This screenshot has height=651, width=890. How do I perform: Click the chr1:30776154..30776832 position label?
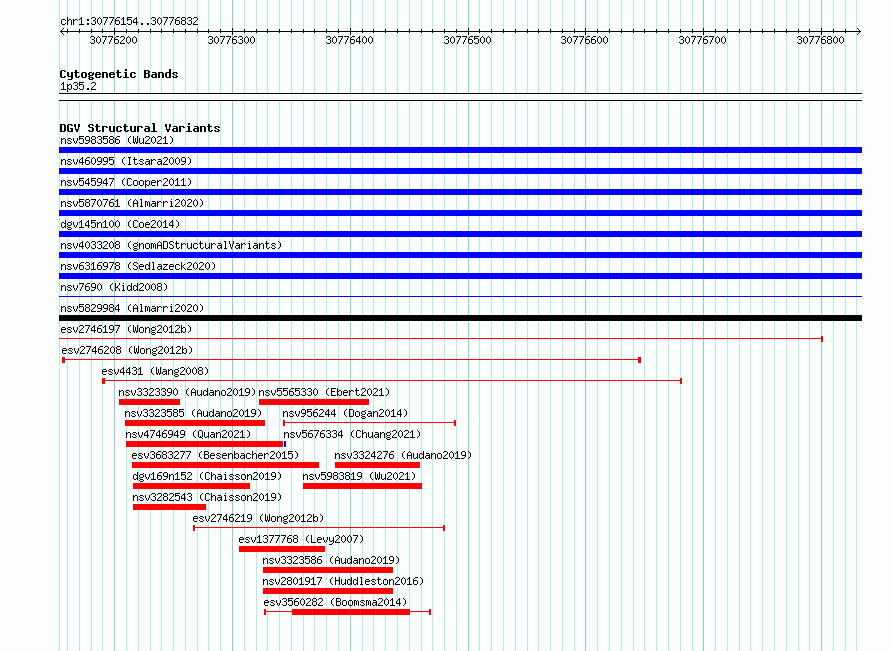point(129,21)
